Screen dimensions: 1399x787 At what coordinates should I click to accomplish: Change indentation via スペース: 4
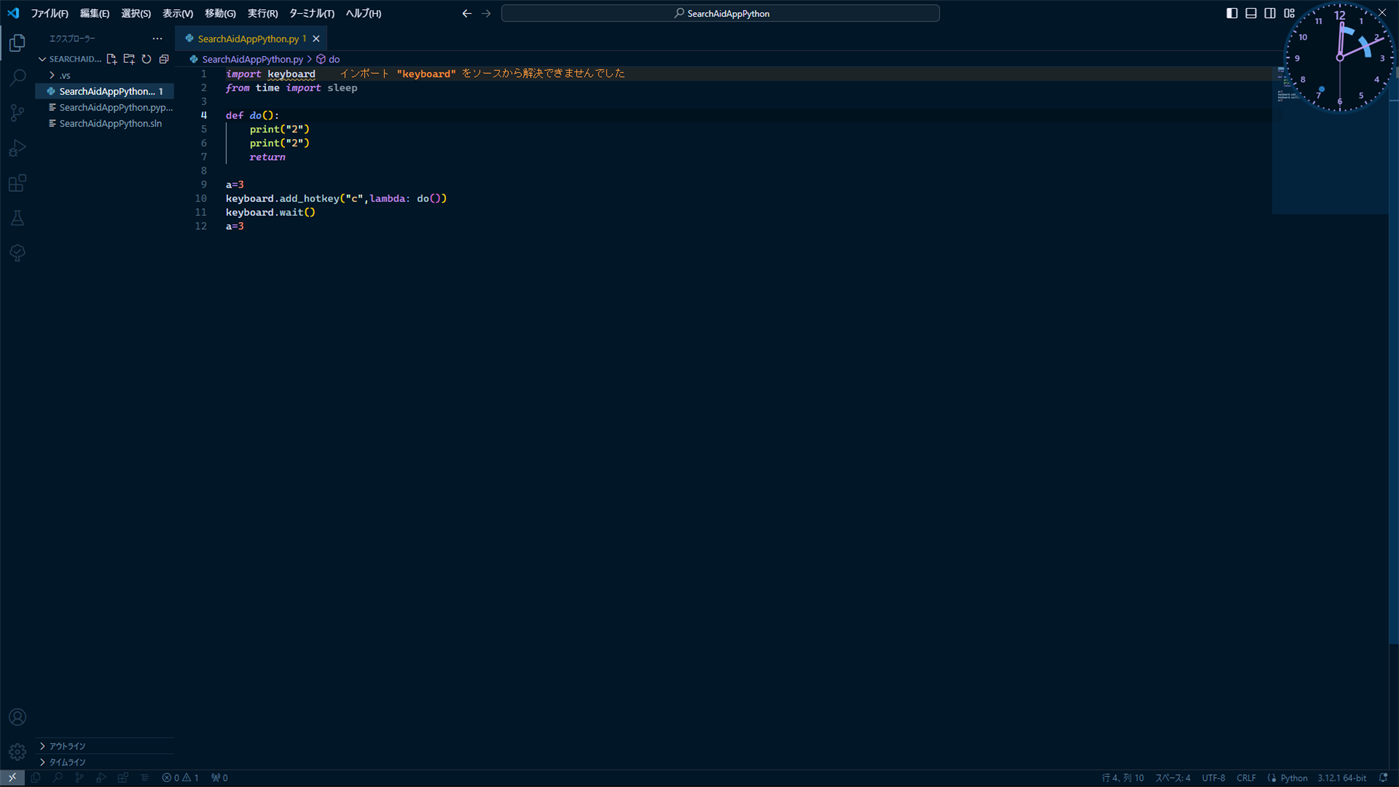point(1173,778)
